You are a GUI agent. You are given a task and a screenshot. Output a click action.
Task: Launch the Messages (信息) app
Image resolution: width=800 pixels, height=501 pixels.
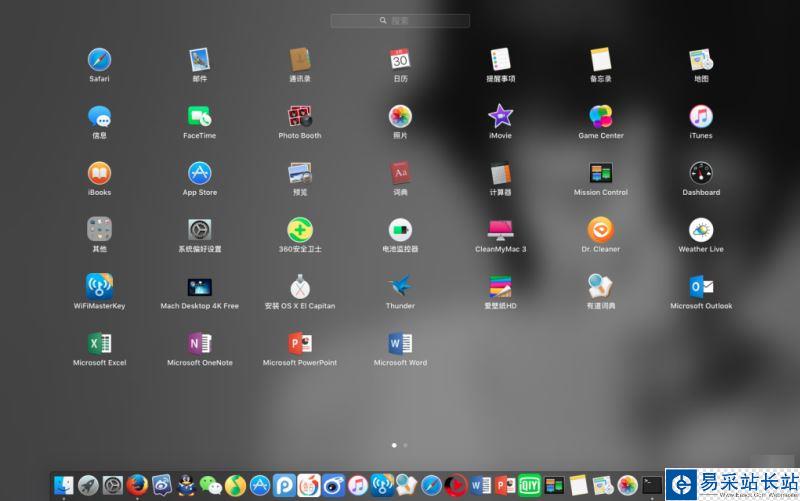[x=99, y=117]
